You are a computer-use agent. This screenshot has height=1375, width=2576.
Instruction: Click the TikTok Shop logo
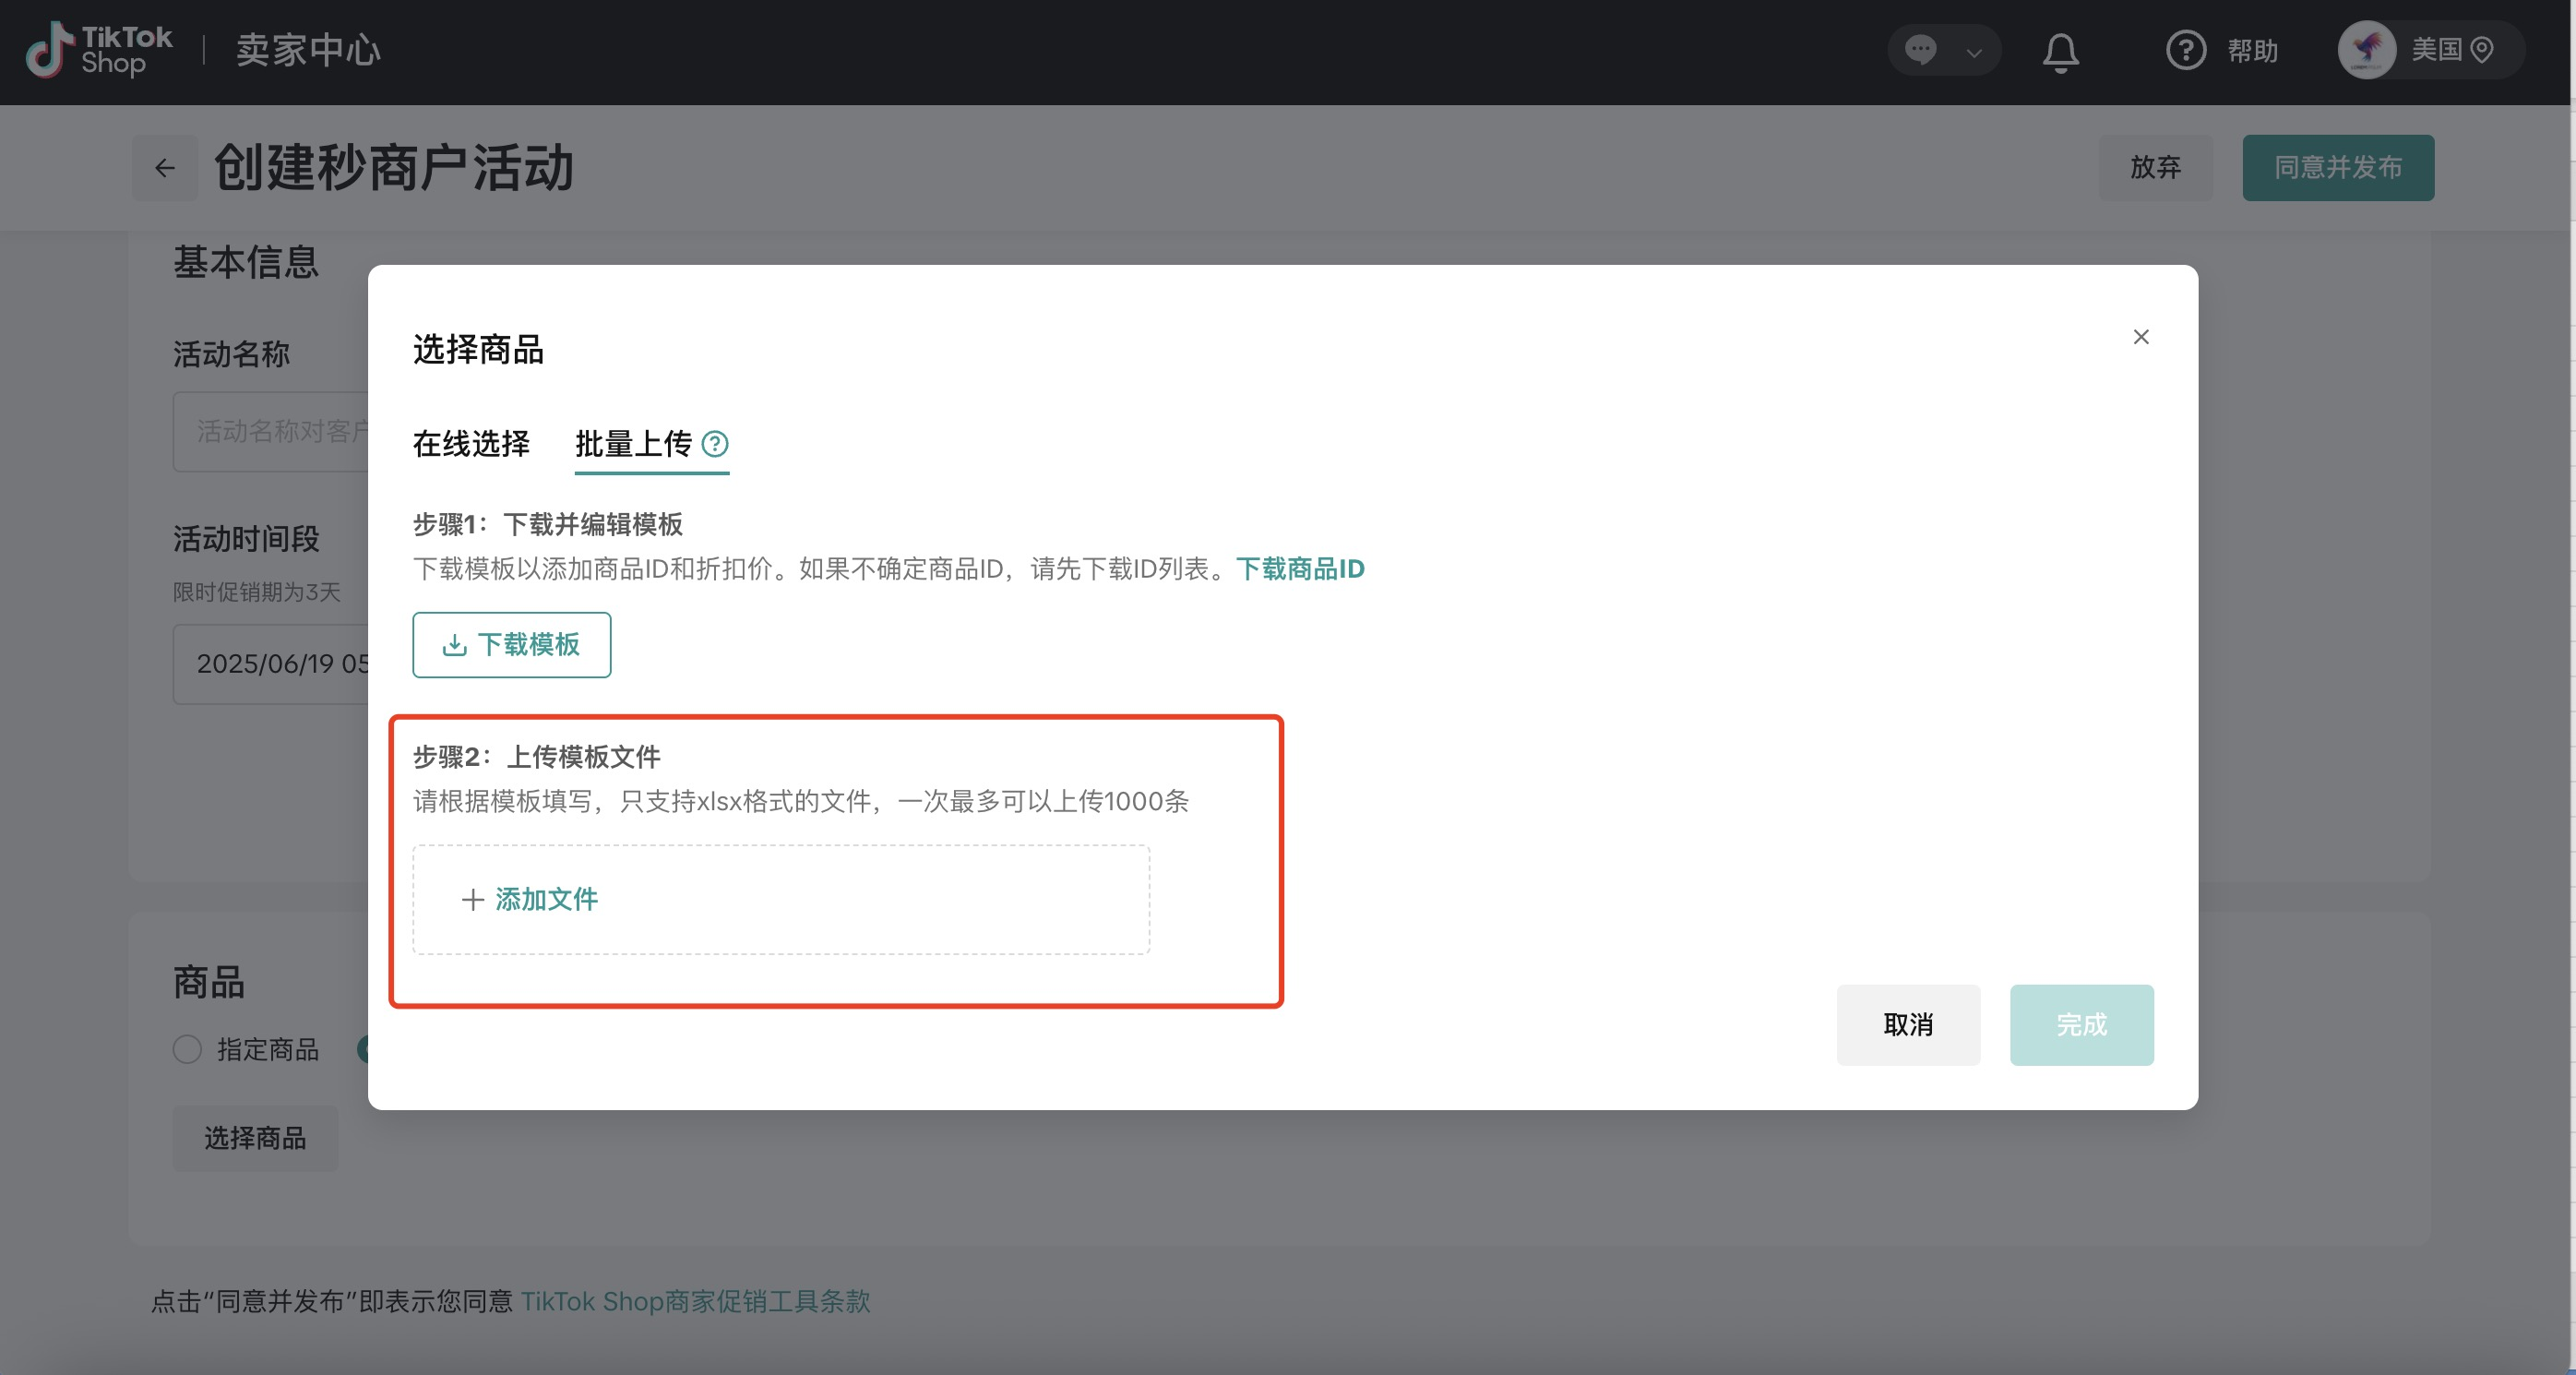pos(99,50)
